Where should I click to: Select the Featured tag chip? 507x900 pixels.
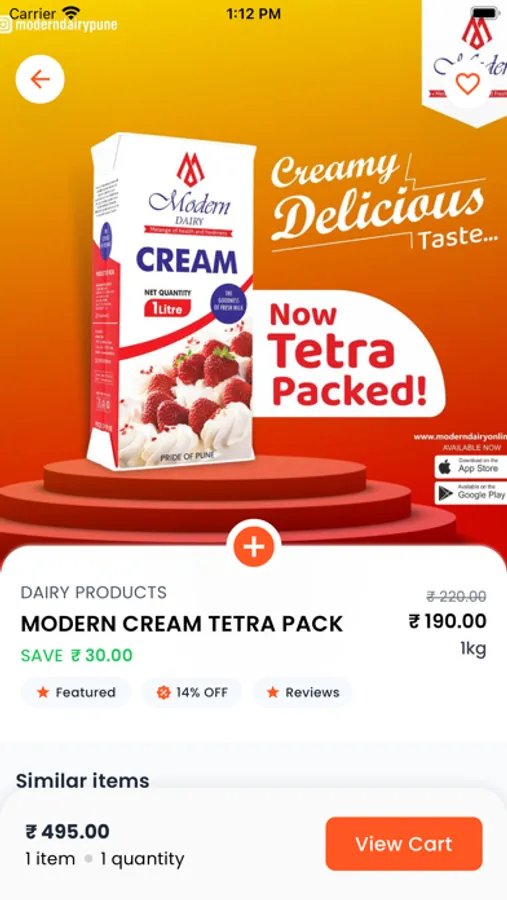point(76,692)
